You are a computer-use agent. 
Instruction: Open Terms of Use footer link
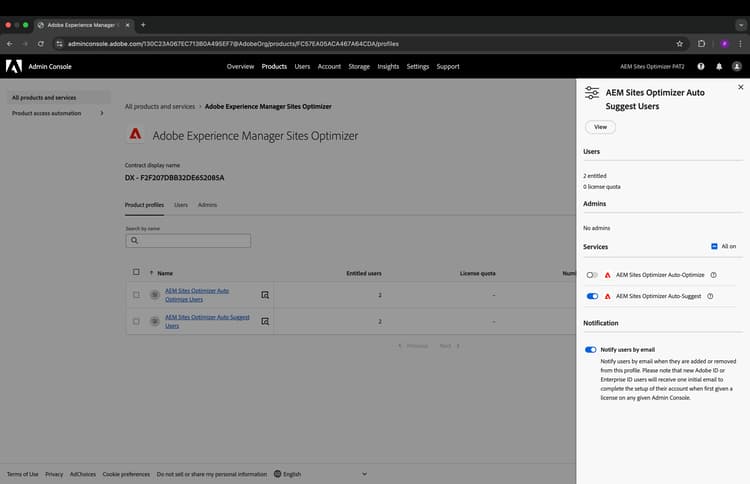[x=22, y=474]
